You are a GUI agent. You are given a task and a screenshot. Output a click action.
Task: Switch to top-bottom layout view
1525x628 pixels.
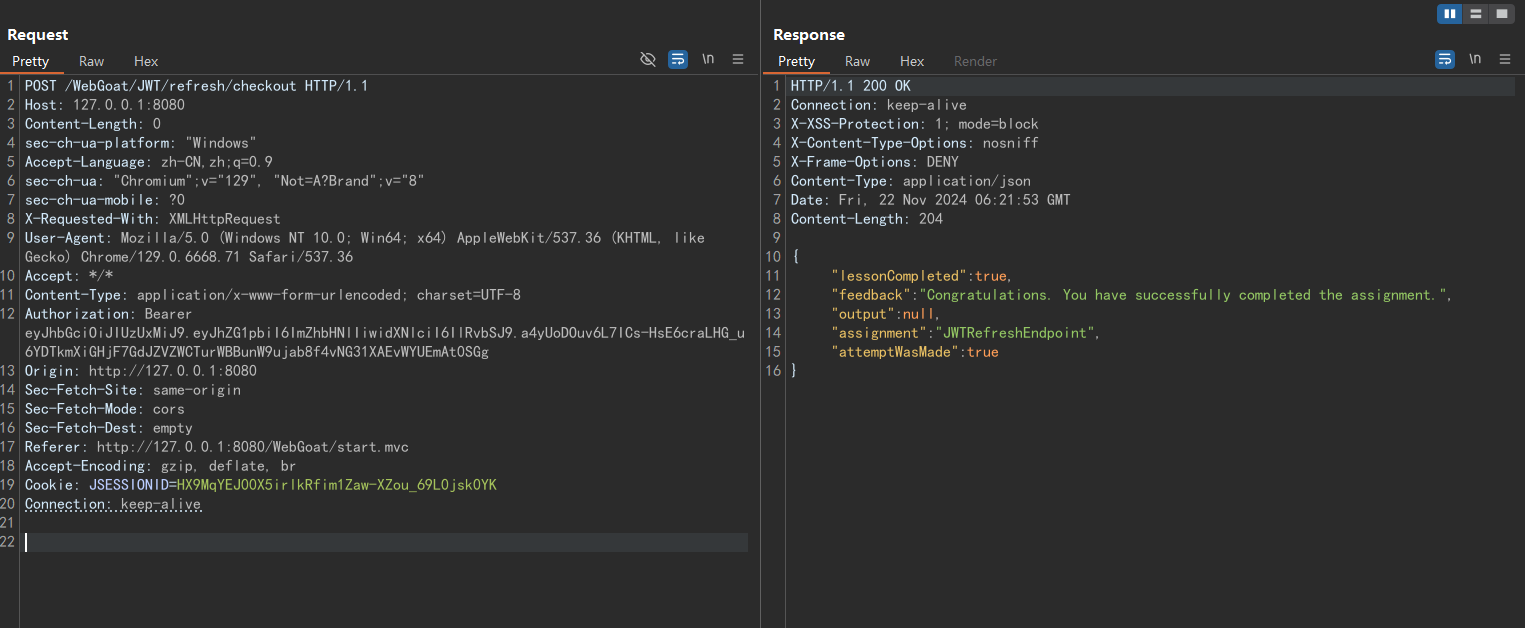(x=1476, y=14)
